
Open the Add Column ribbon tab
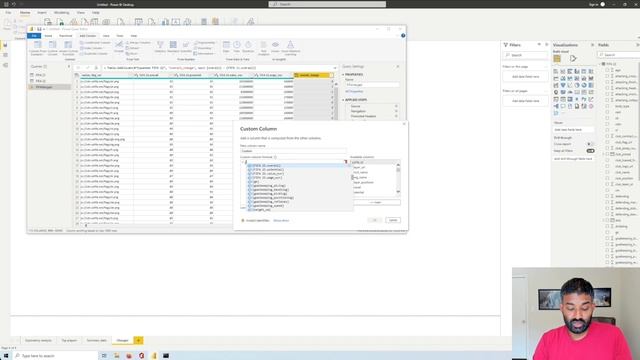87,36
